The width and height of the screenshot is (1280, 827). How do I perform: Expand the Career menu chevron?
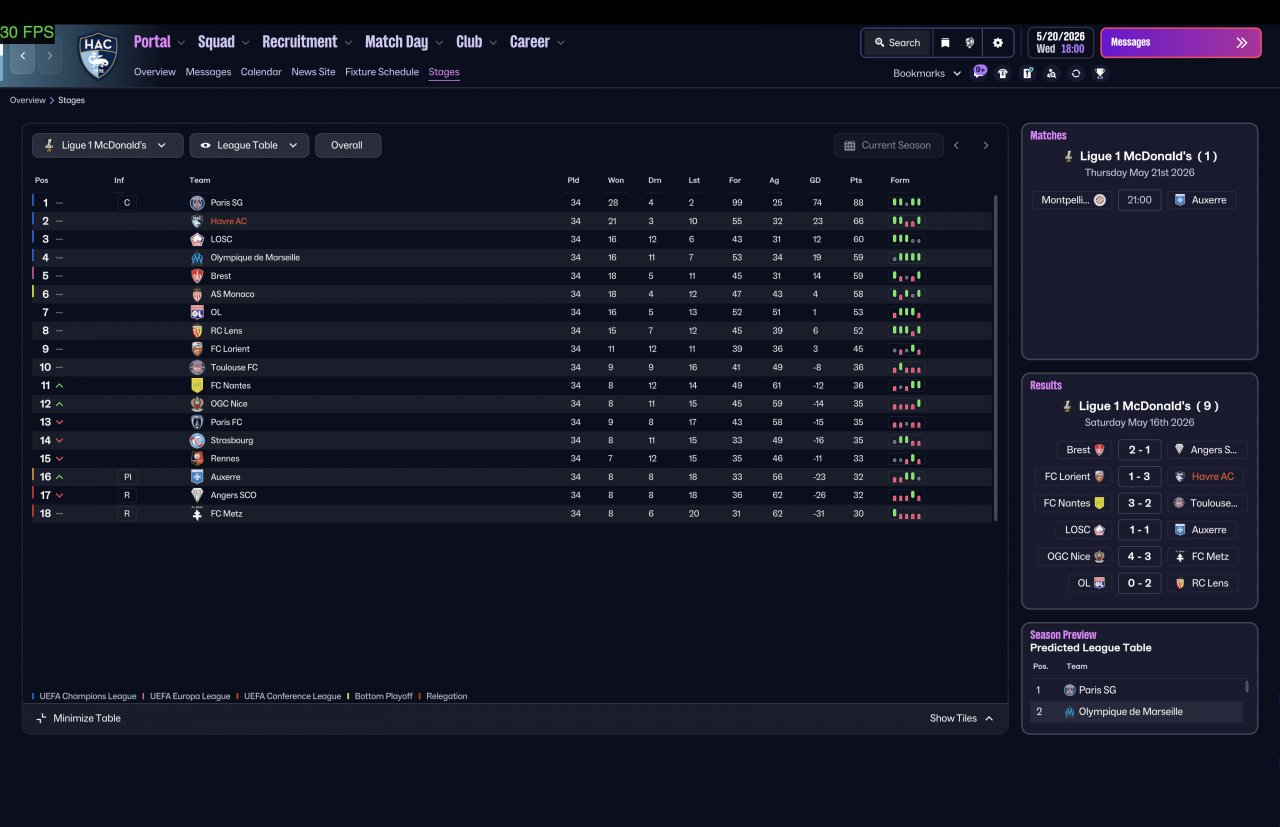(x=560, y=42)
